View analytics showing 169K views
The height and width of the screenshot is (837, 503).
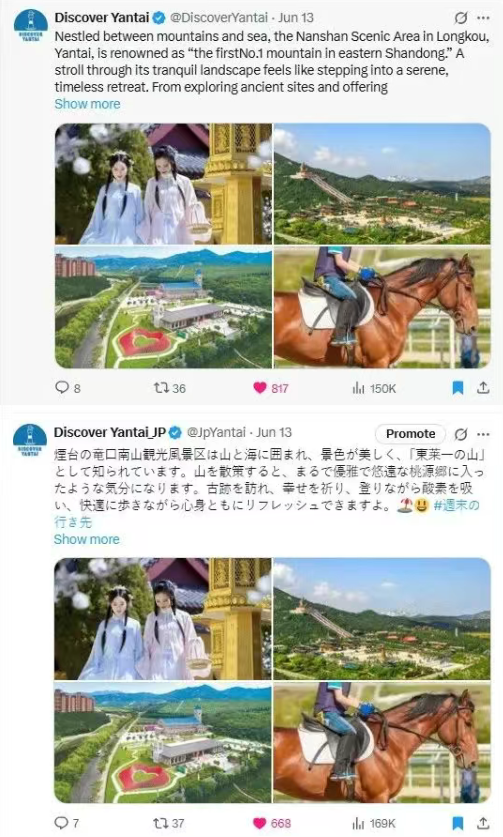pos(374,823)
